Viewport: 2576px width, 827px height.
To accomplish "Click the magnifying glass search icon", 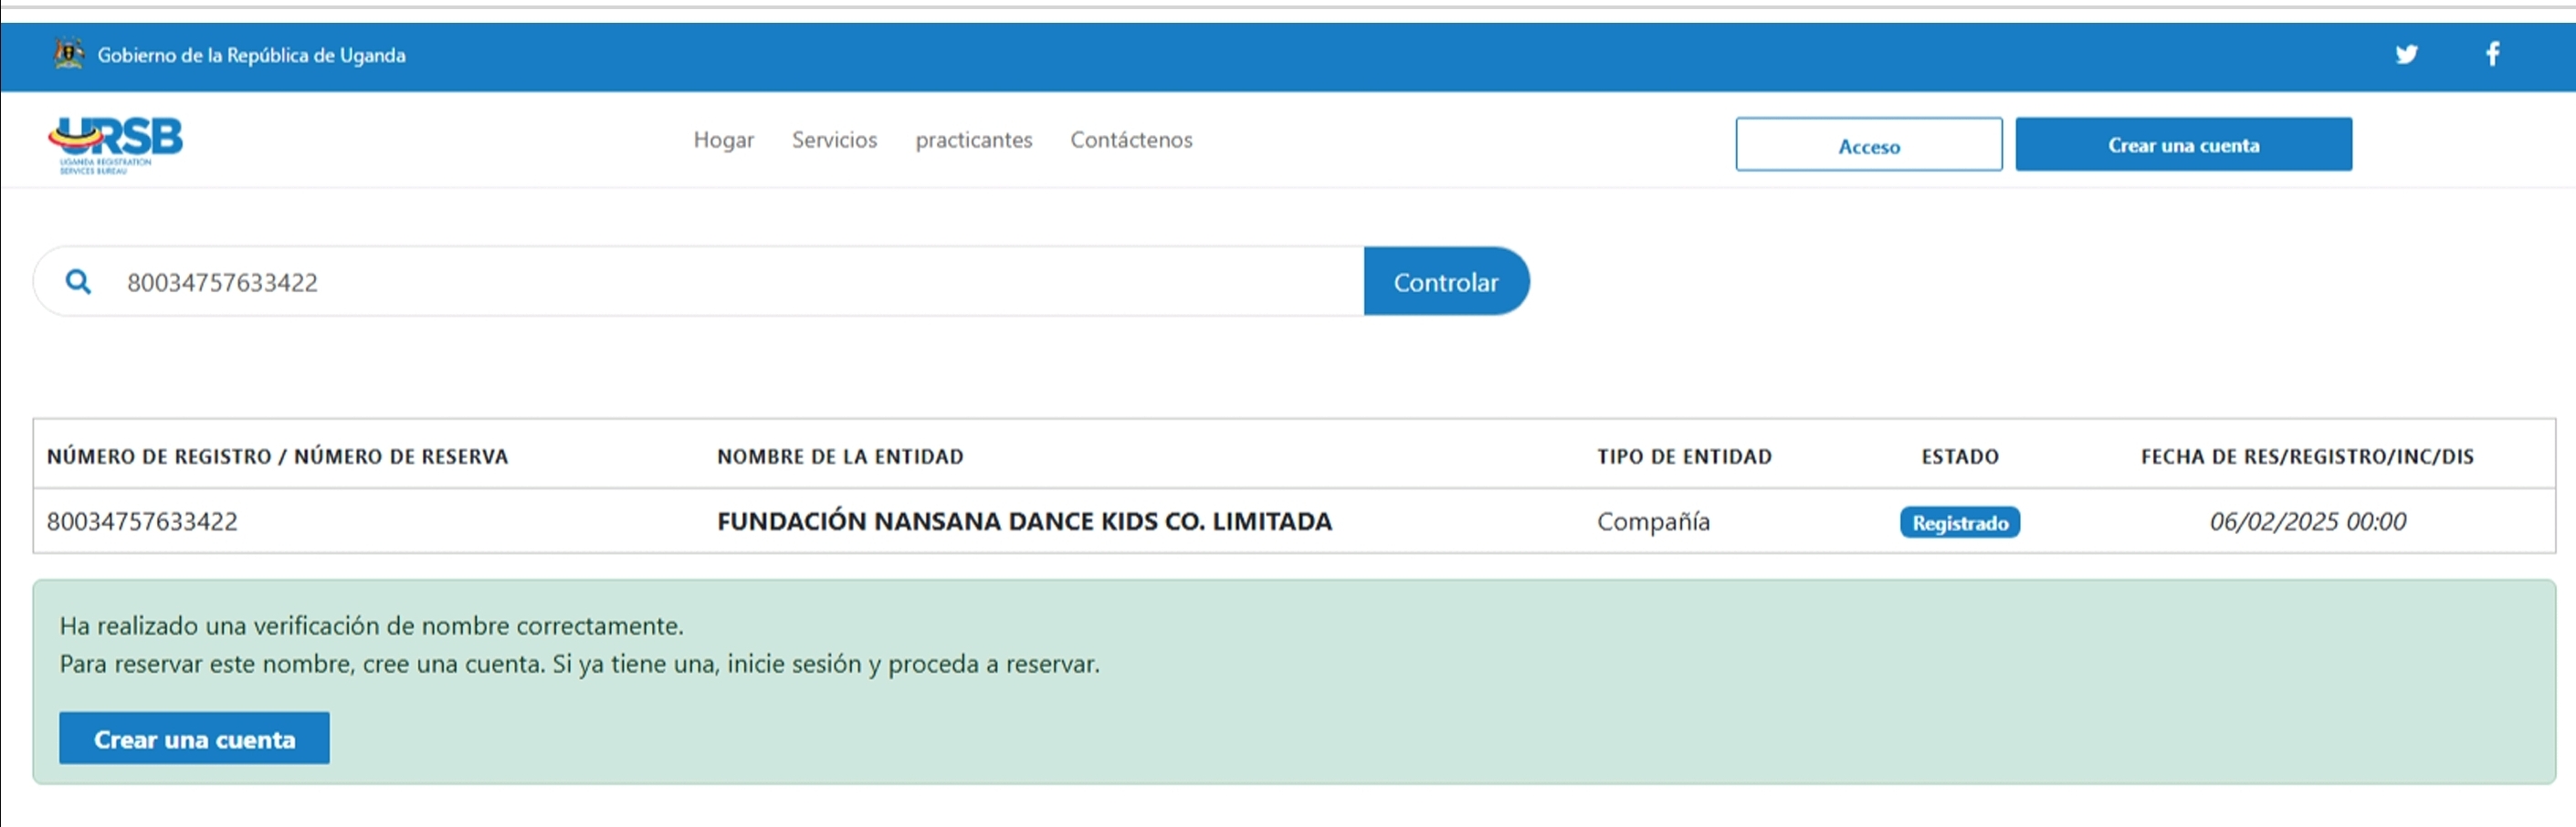I will (78, 282).
